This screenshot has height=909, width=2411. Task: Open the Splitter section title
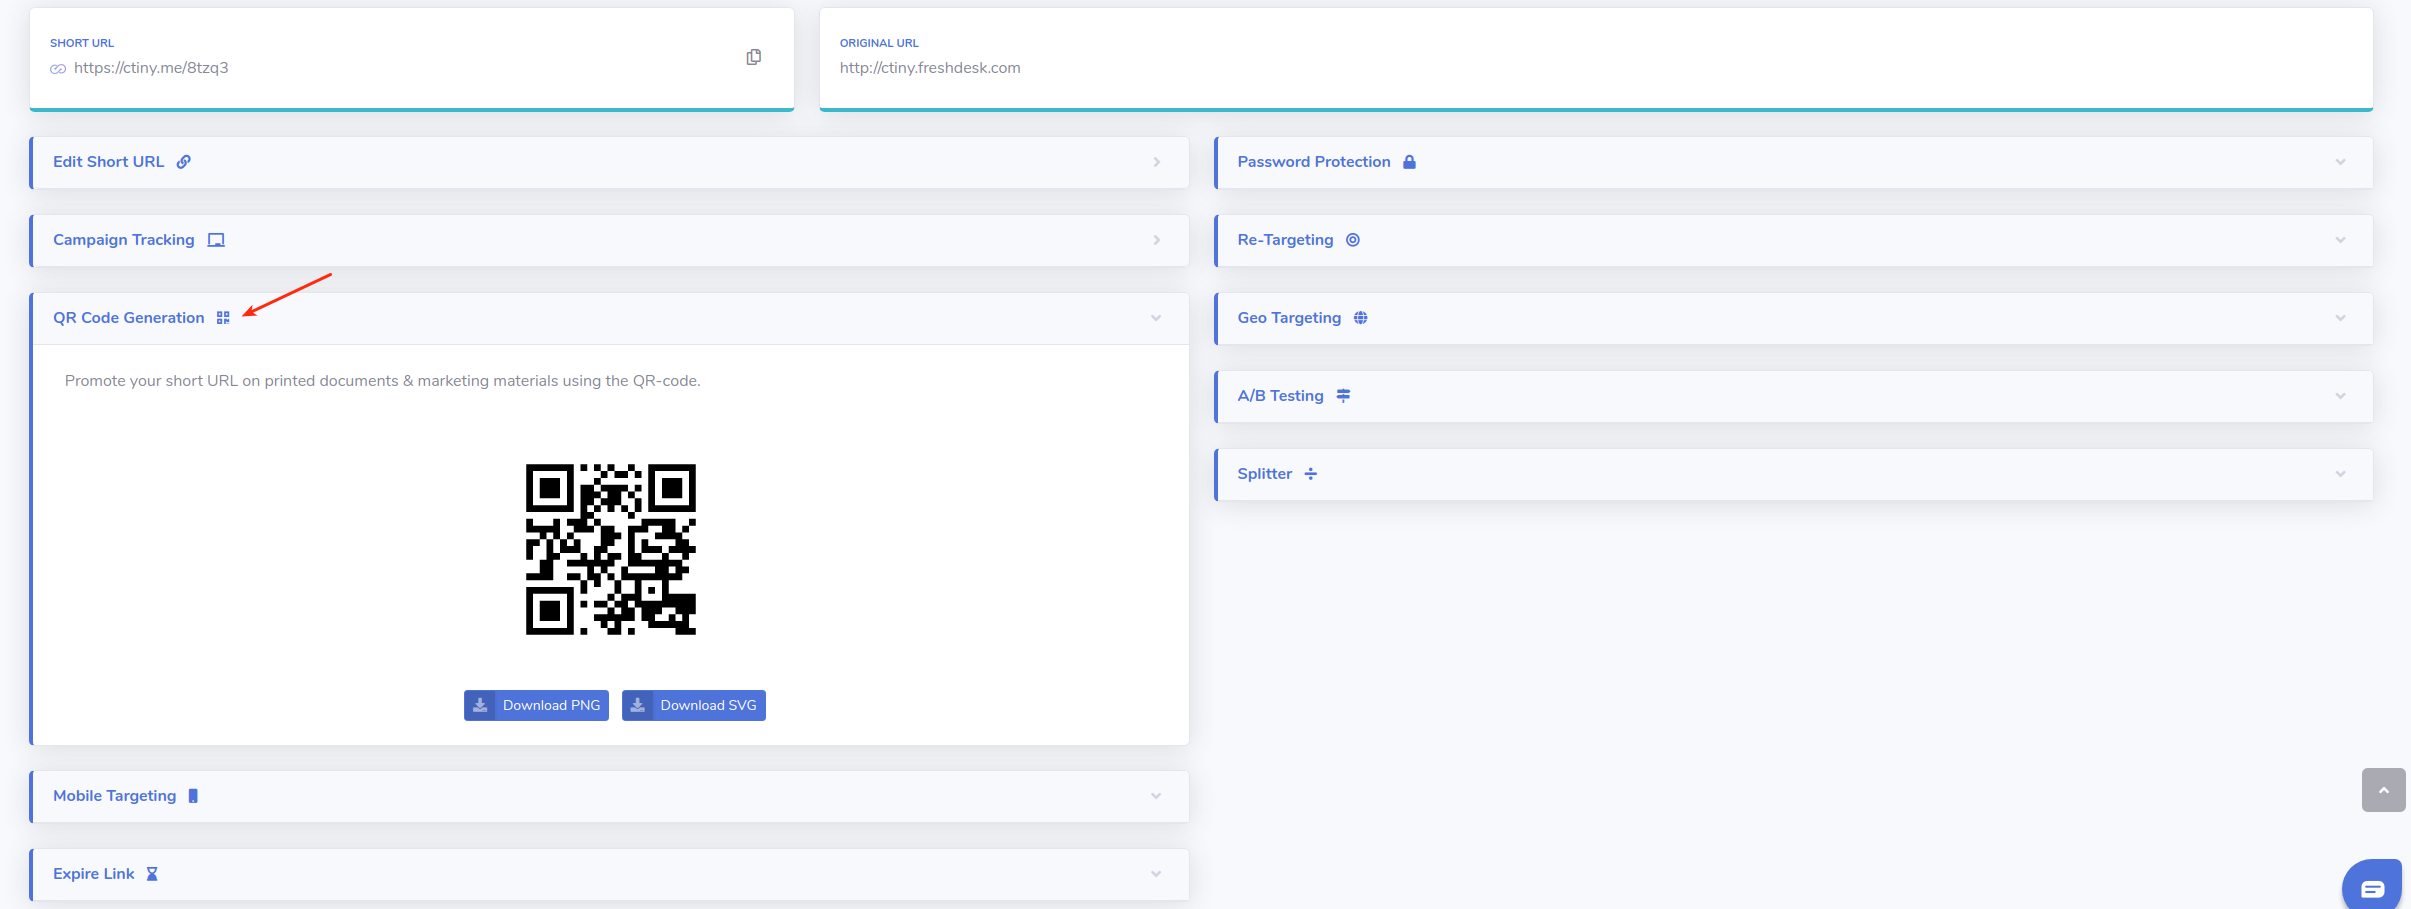tap(1264, 474)
